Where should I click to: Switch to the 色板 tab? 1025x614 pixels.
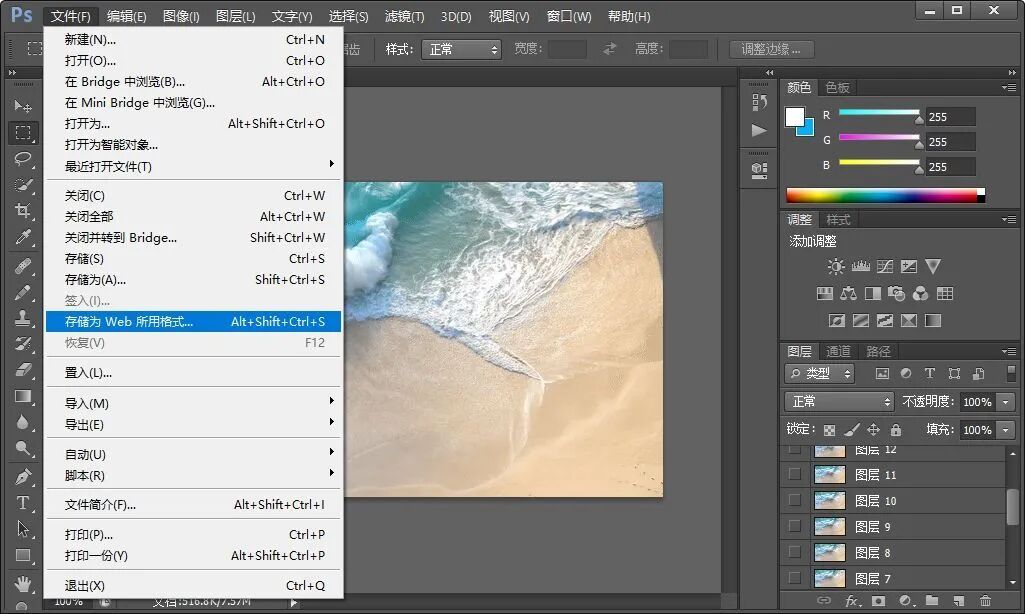pyautogui.click(x=837, y=88)
